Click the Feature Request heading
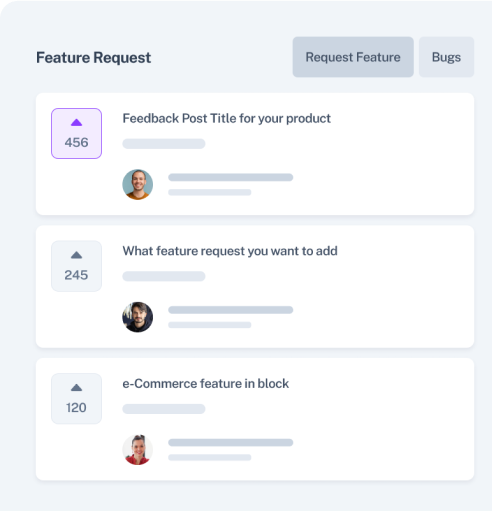The height and width of the screenshot is (511, 492). (x=93, y=58)
